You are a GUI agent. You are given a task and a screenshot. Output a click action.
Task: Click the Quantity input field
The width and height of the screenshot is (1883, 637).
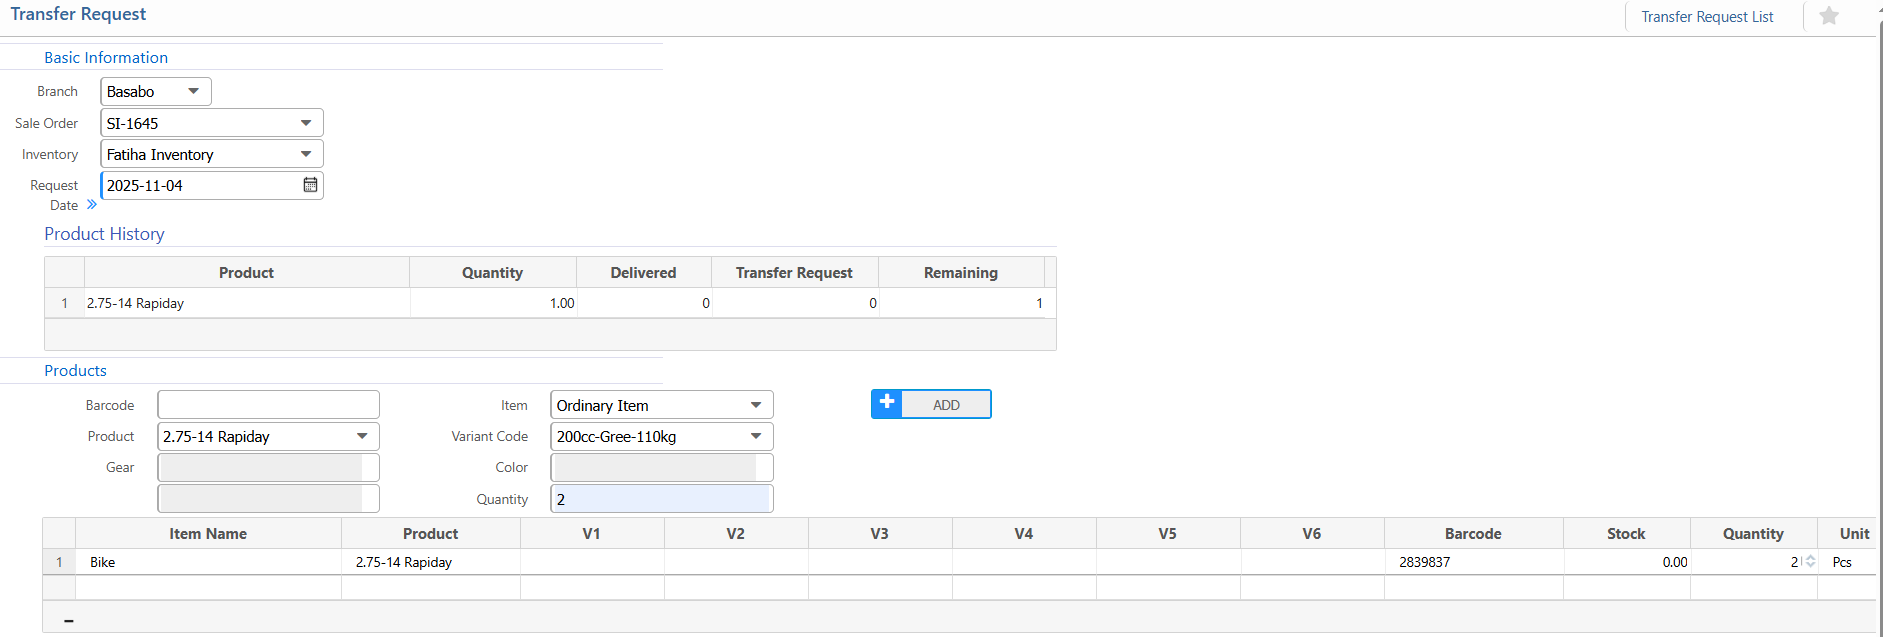point(661,499)
